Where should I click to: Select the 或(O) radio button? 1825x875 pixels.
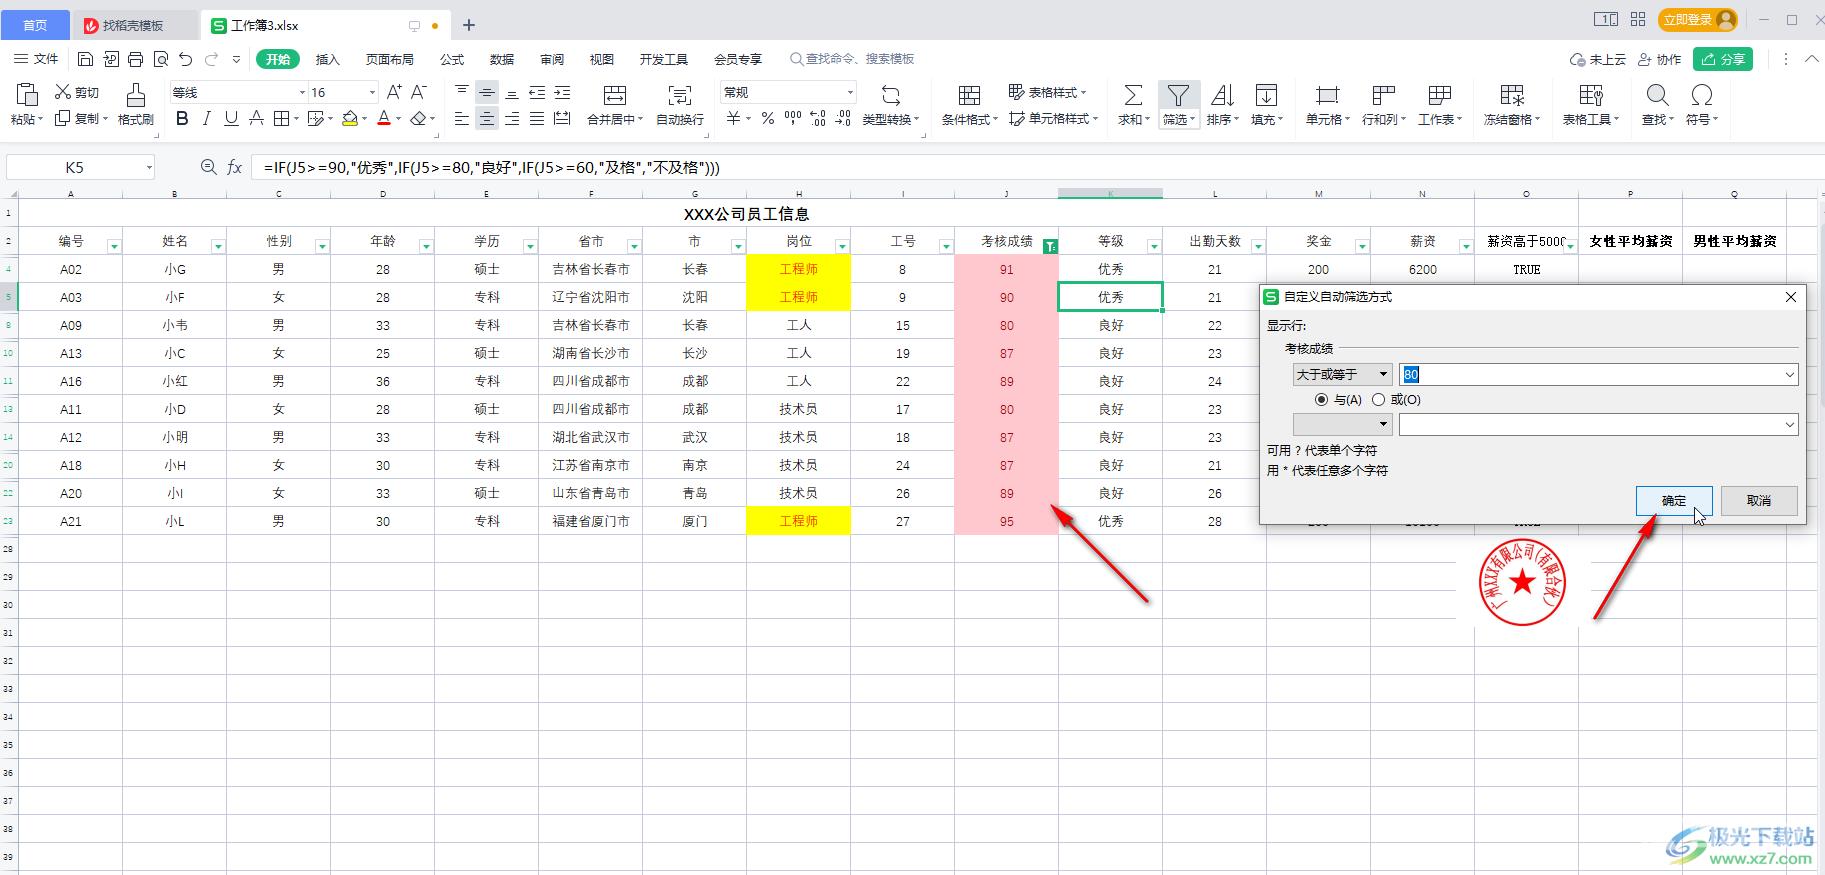click(x=1379, y=399)
